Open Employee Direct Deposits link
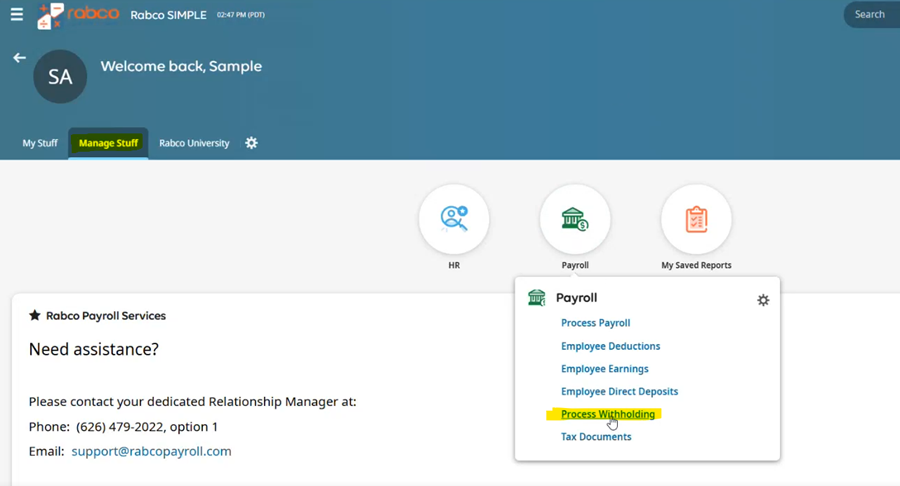Viewport: 900px width, 486px height. pos(619,391)
